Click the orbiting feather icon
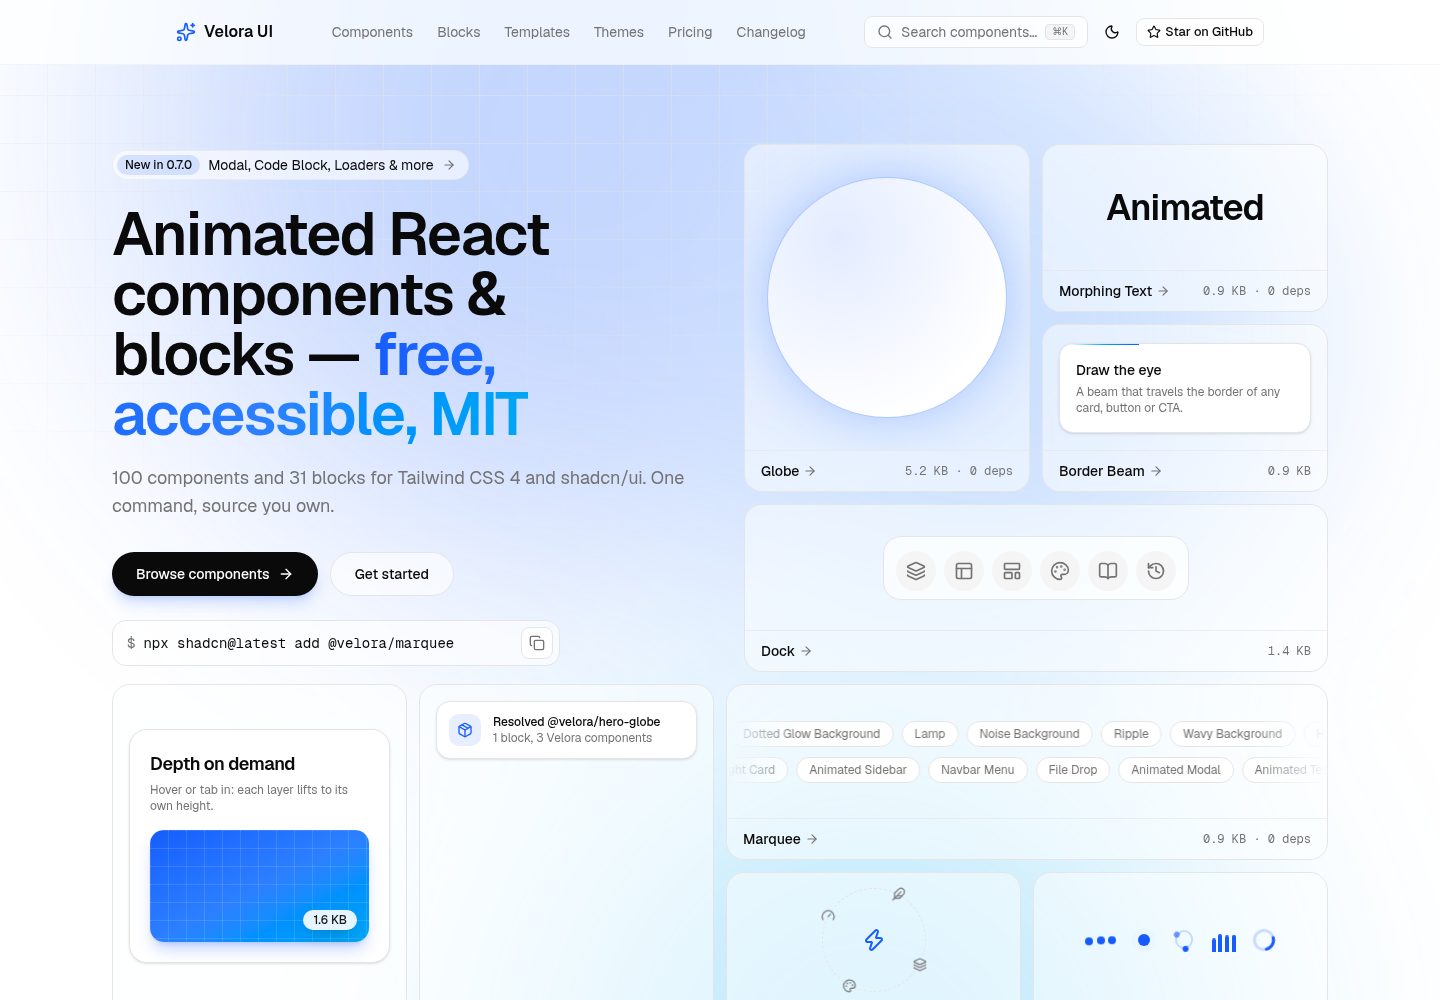Image resolution: width=1440 pixels, height=1000 pixels. click(x=899, y=894)
